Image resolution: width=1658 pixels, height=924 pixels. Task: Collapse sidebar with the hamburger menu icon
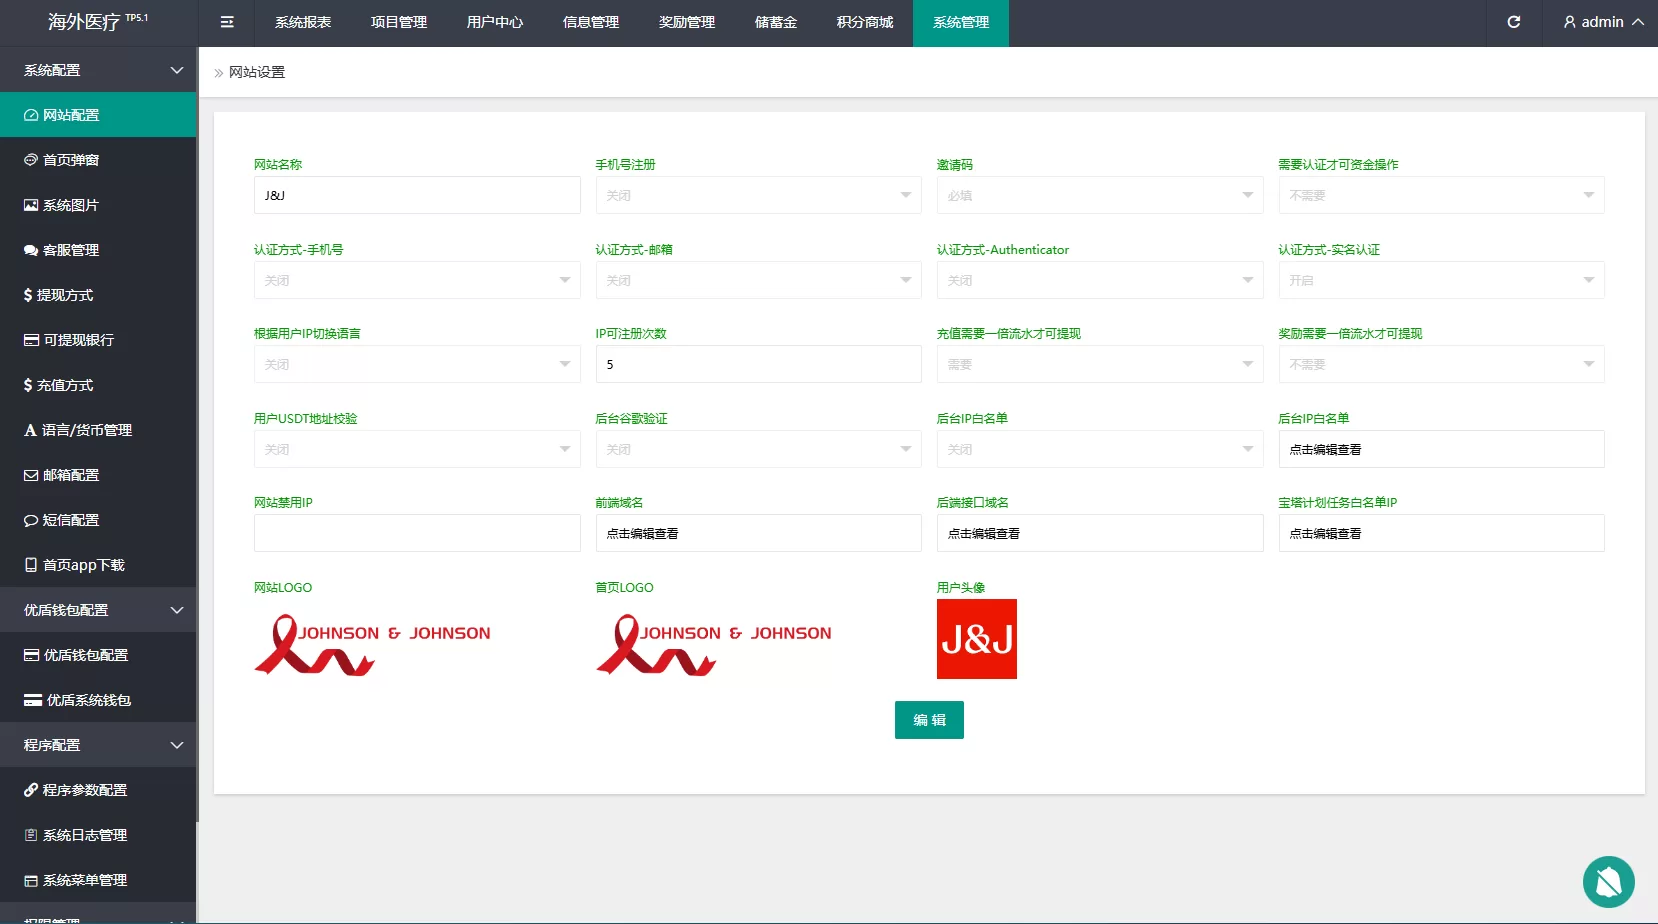point(227,22)
